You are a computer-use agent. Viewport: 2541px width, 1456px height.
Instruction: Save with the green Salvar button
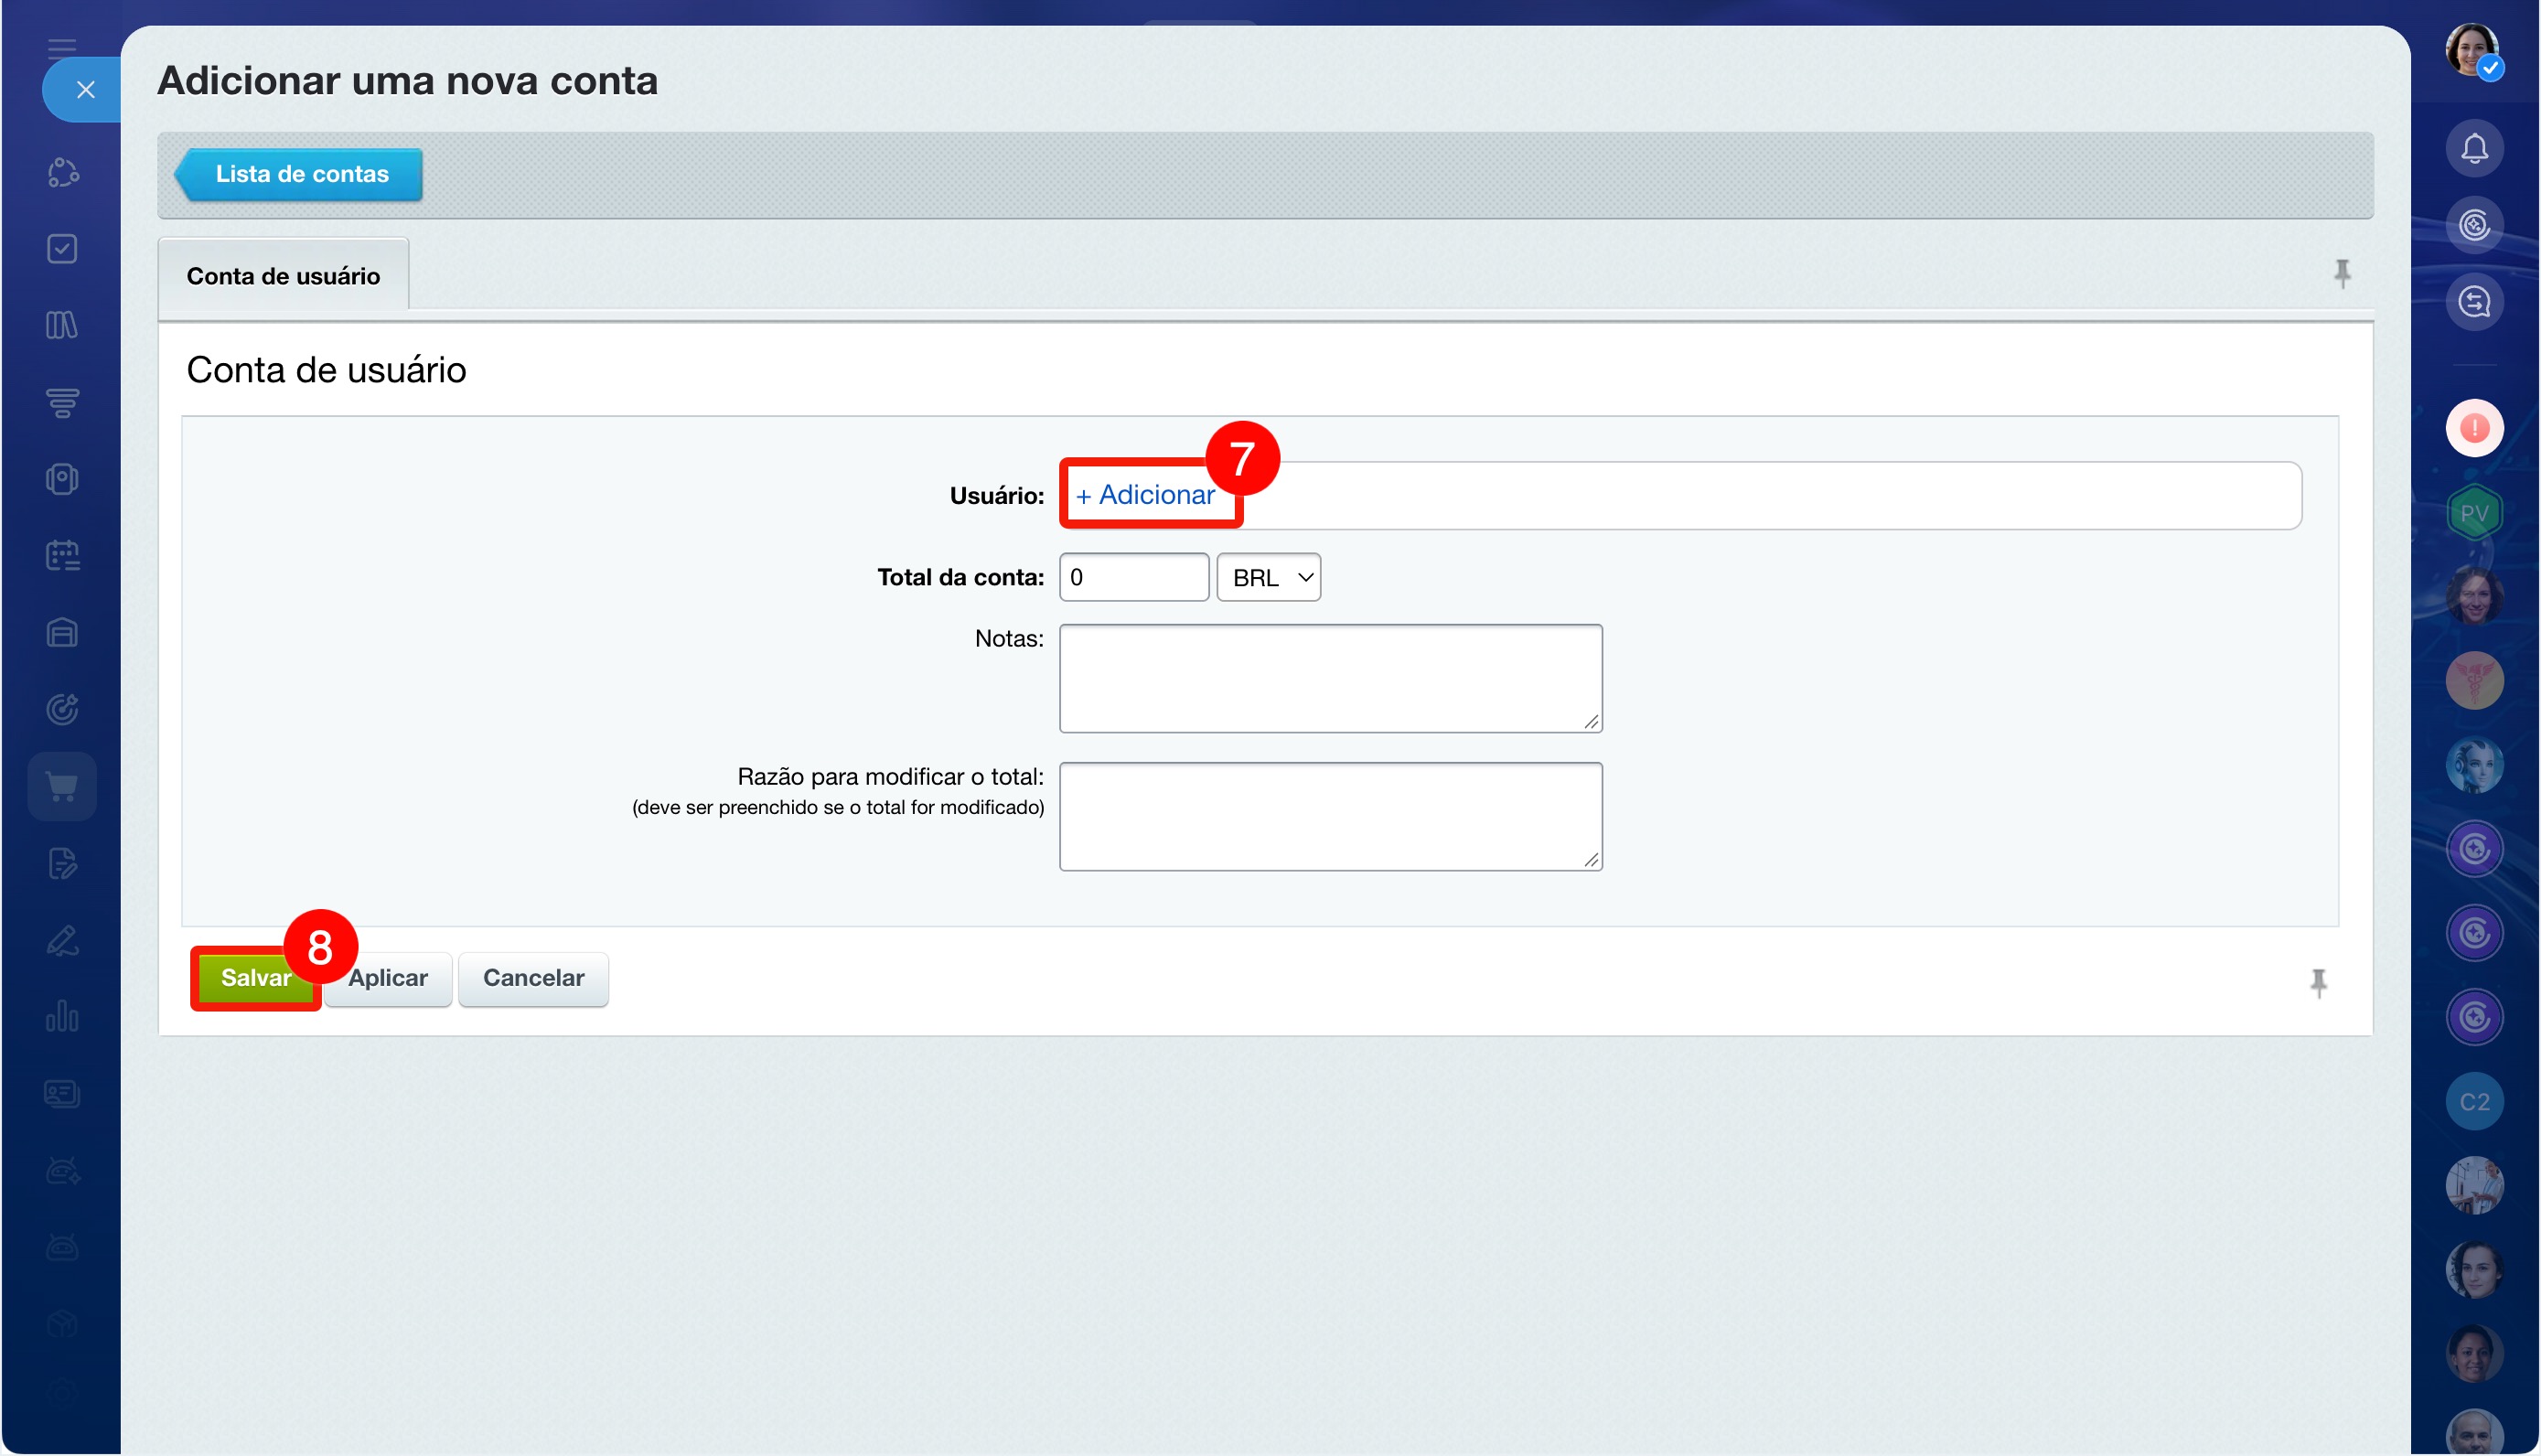[x=255, y=978]
